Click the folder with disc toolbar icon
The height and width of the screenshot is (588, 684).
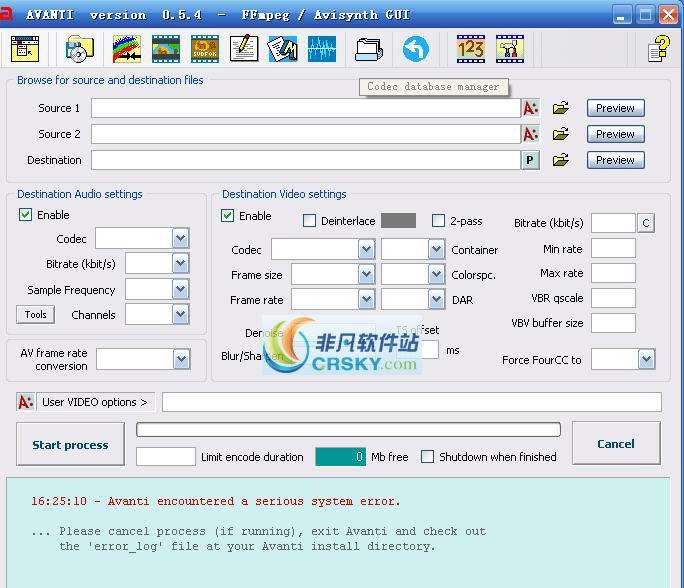click(79, 49)
